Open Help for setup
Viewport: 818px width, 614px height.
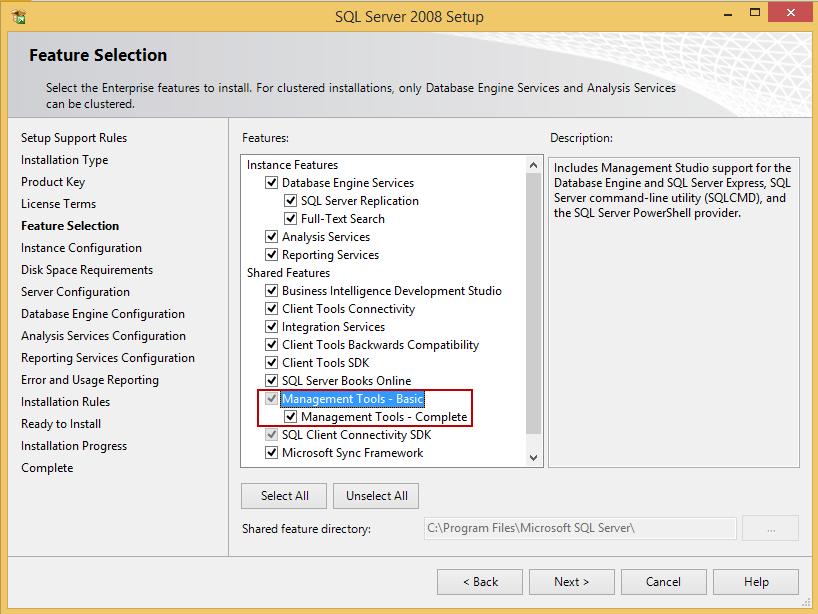756,582
